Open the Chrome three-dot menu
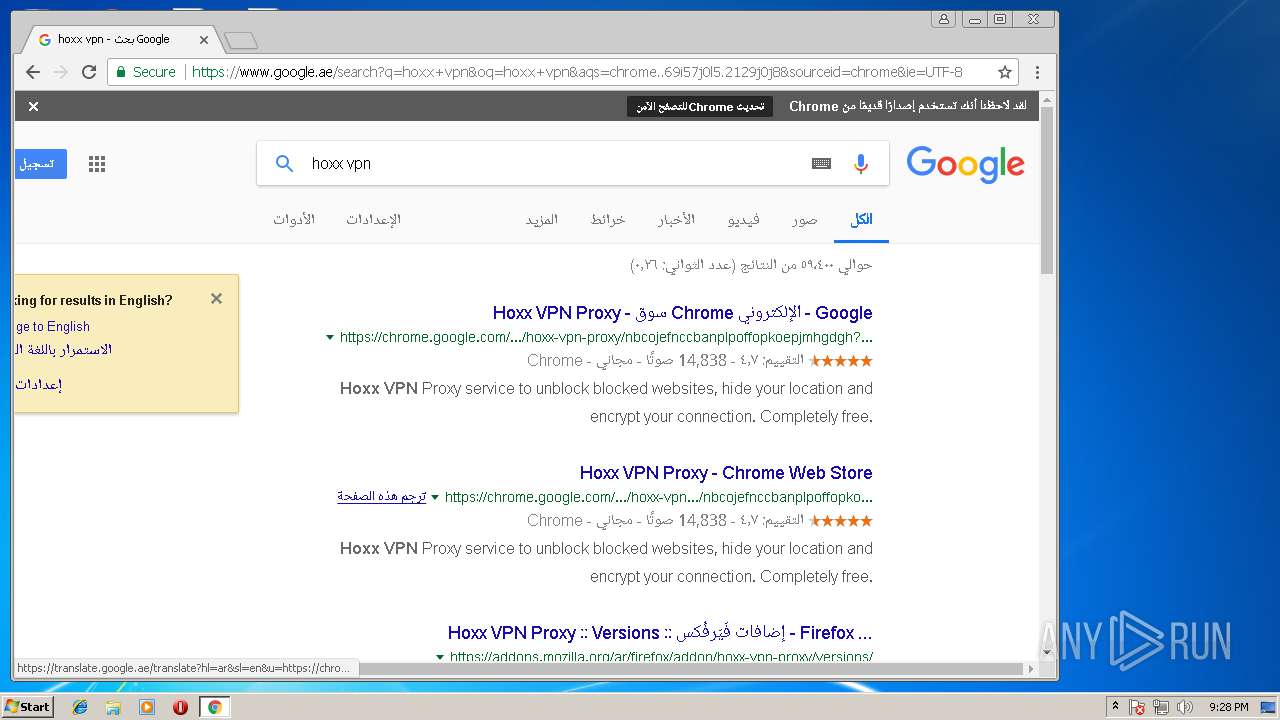The image size is (1280, 720). click(x=1037, y=72)
